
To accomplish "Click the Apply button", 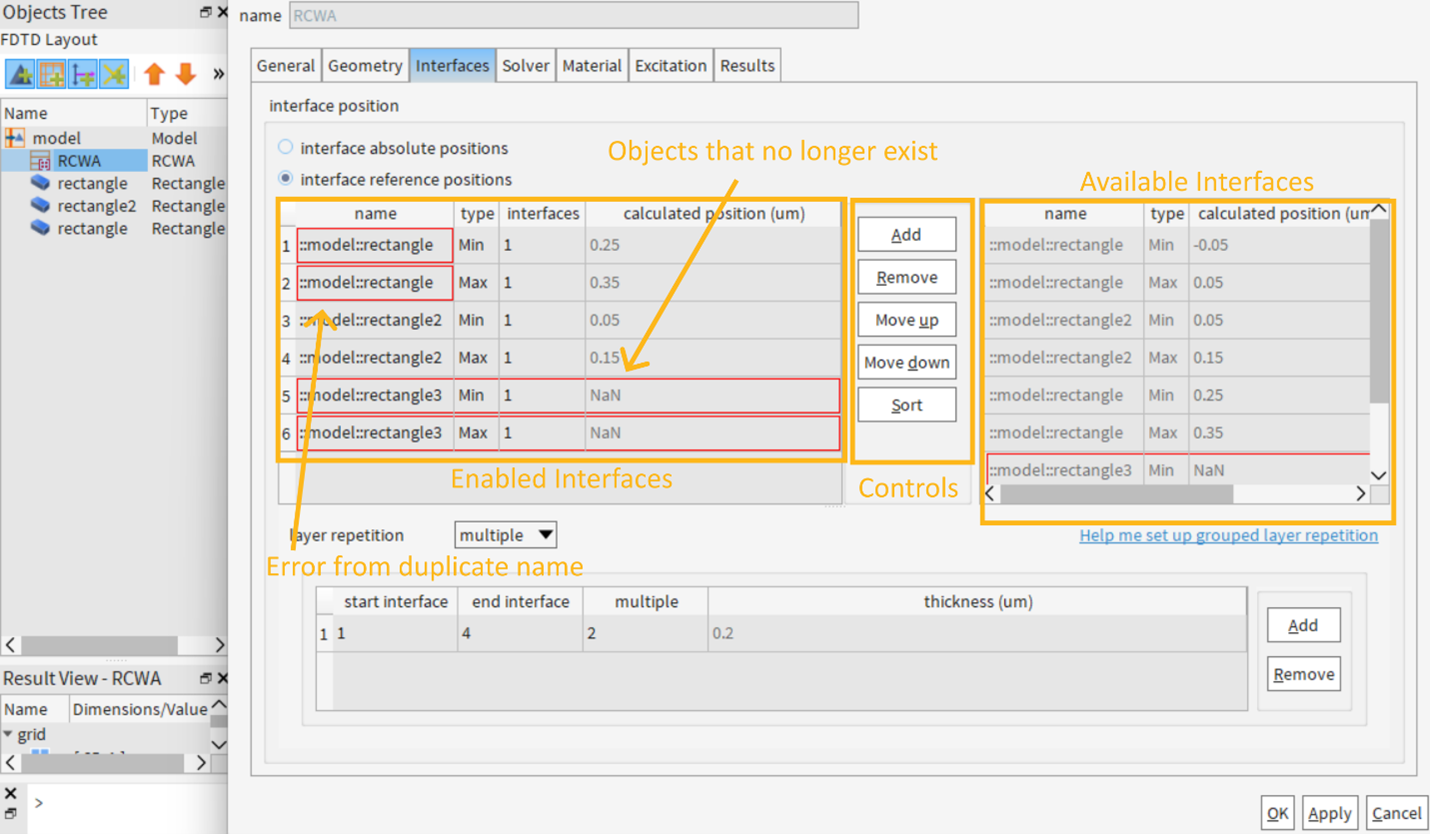I will coord(1329,813).
